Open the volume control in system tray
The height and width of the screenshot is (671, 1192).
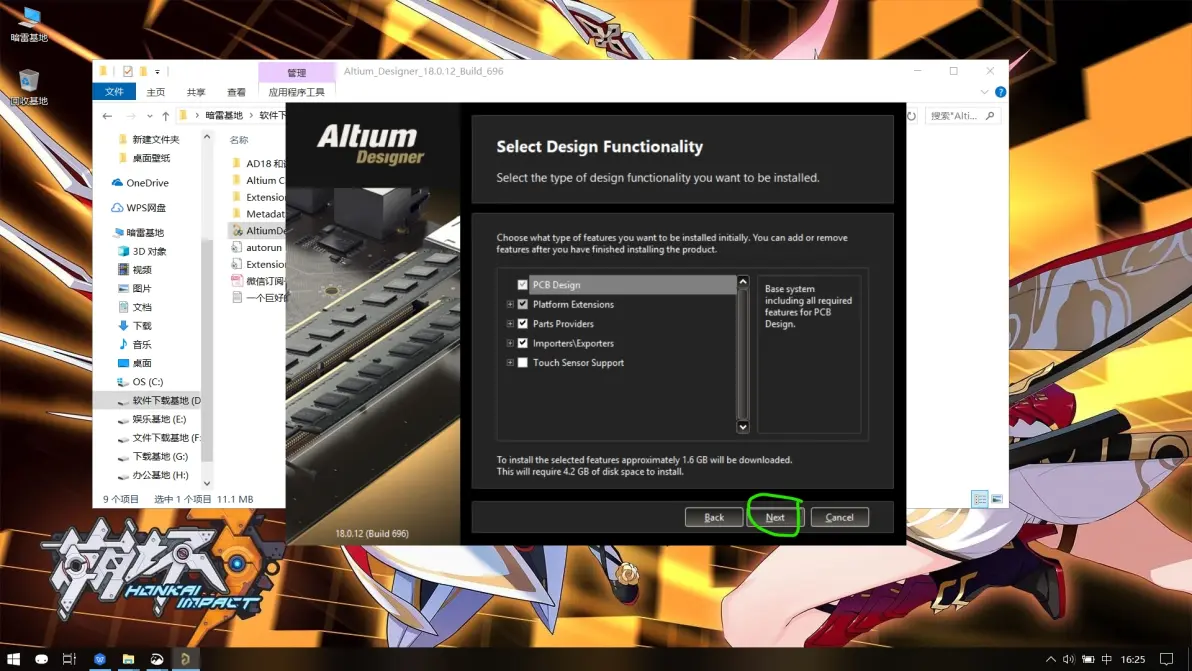coord(1069,659)
